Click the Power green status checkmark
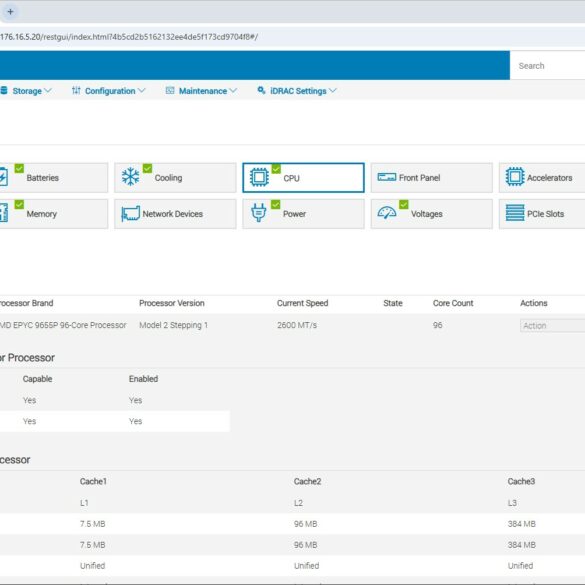The image size is (585, 585). (275, 204)
